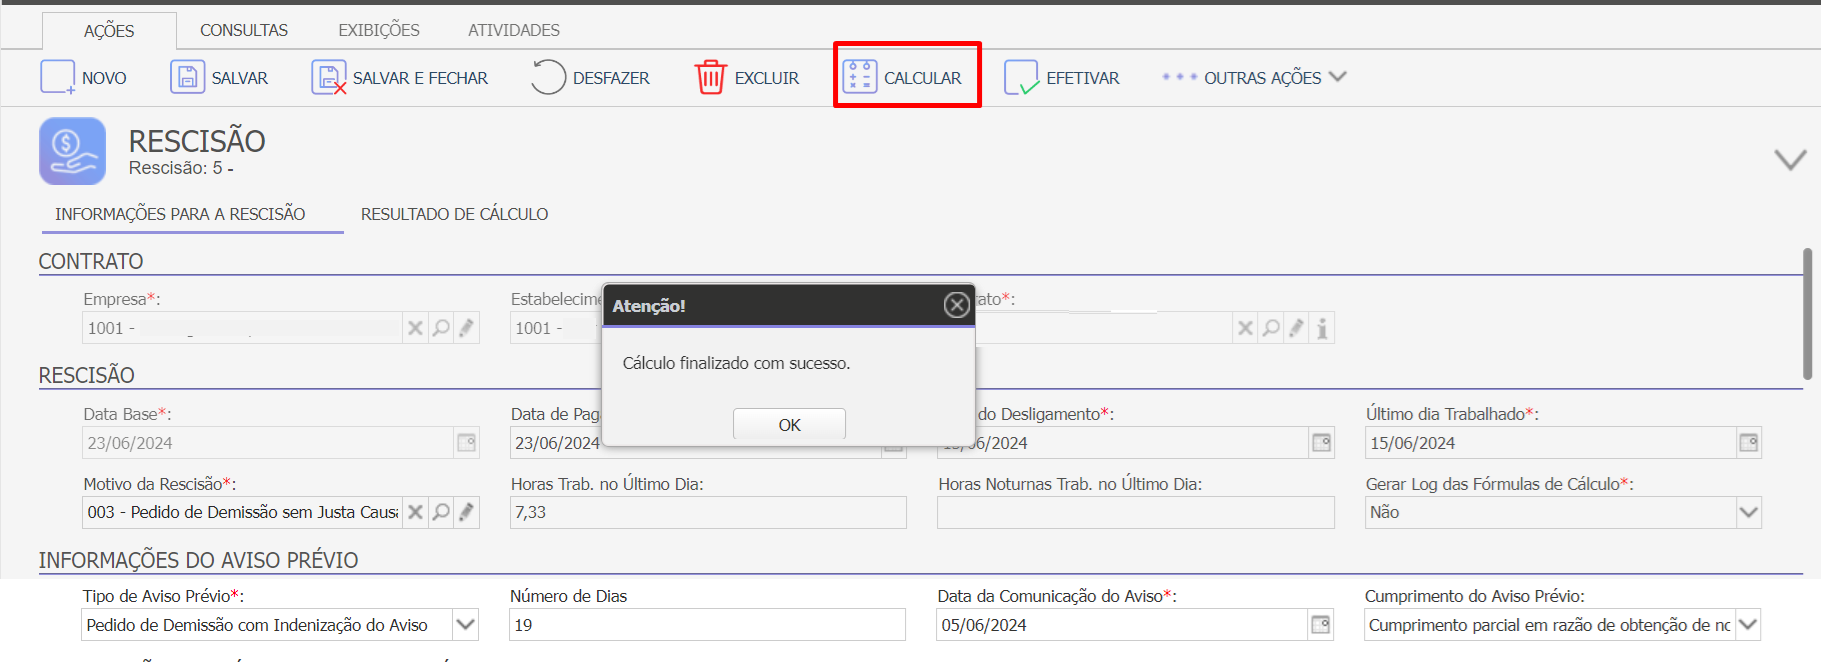Expand the Outras Ações menu
The width and height of the screenshot is (1821, 662).
[x=1255, y=77]
